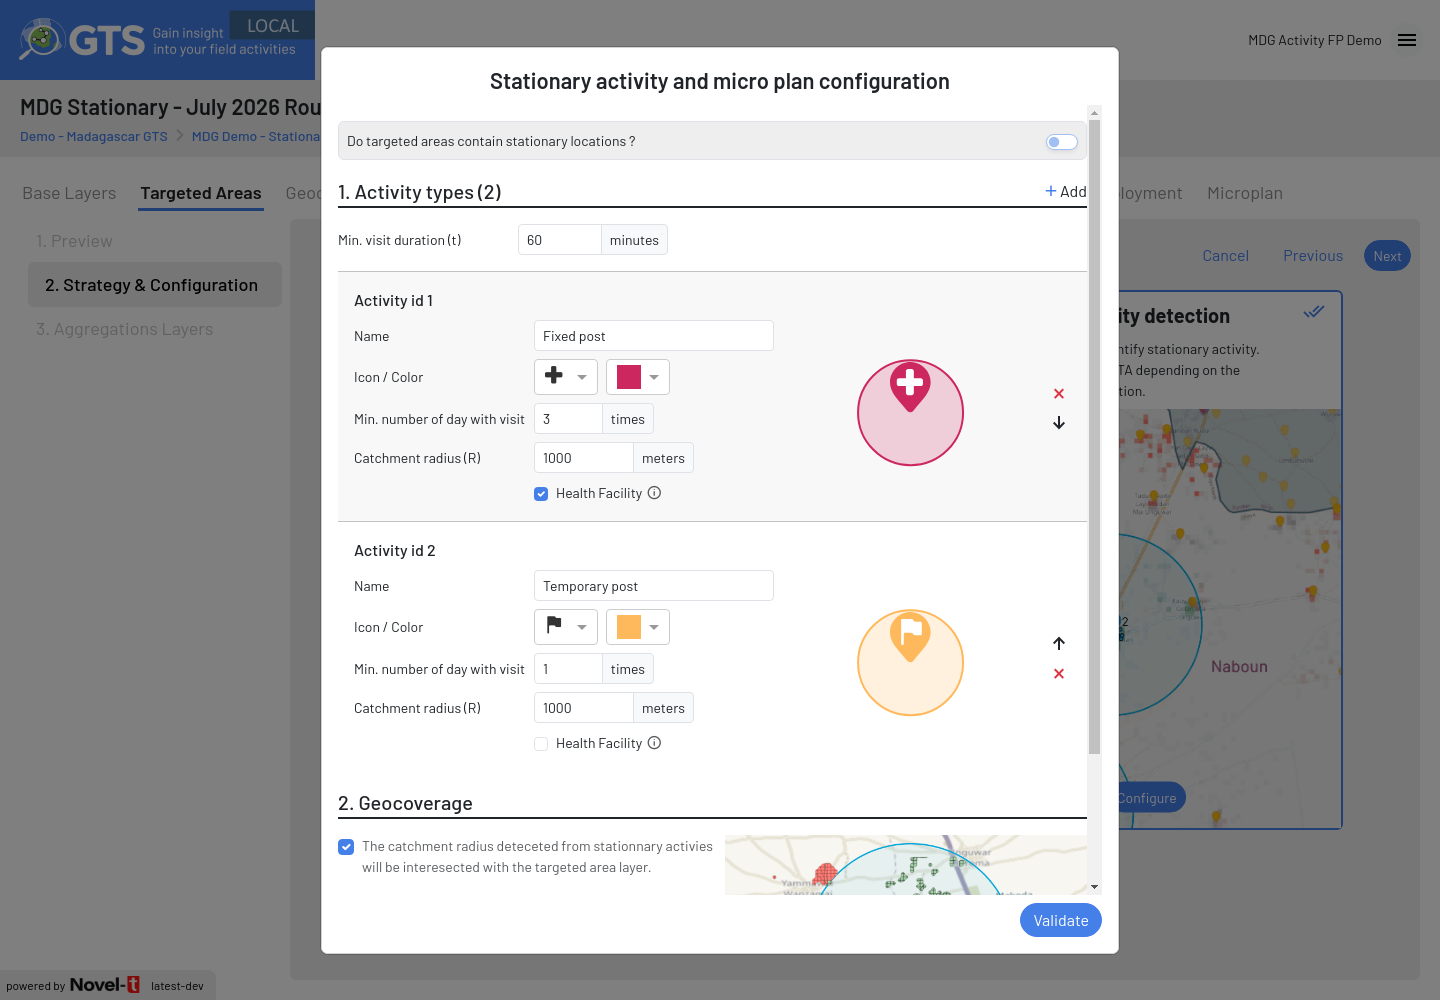Click the Min. visit duration field
The image size is (1440, 1000).
coord(560,240)
